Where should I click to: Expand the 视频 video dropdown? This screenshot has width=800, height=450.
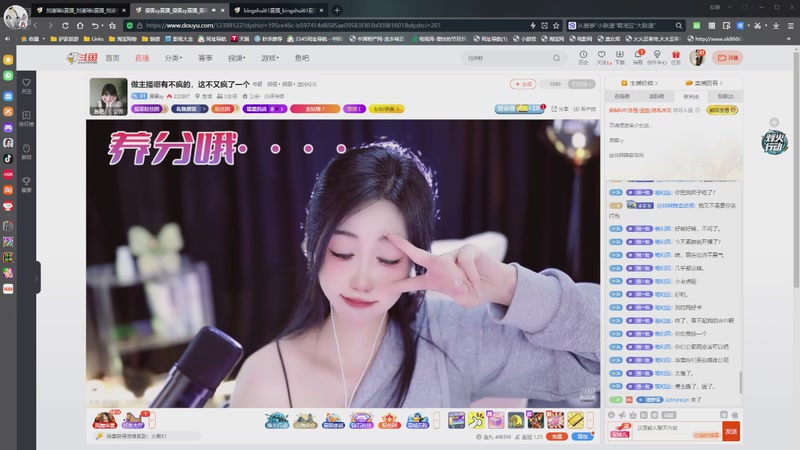tap(236, 58)
